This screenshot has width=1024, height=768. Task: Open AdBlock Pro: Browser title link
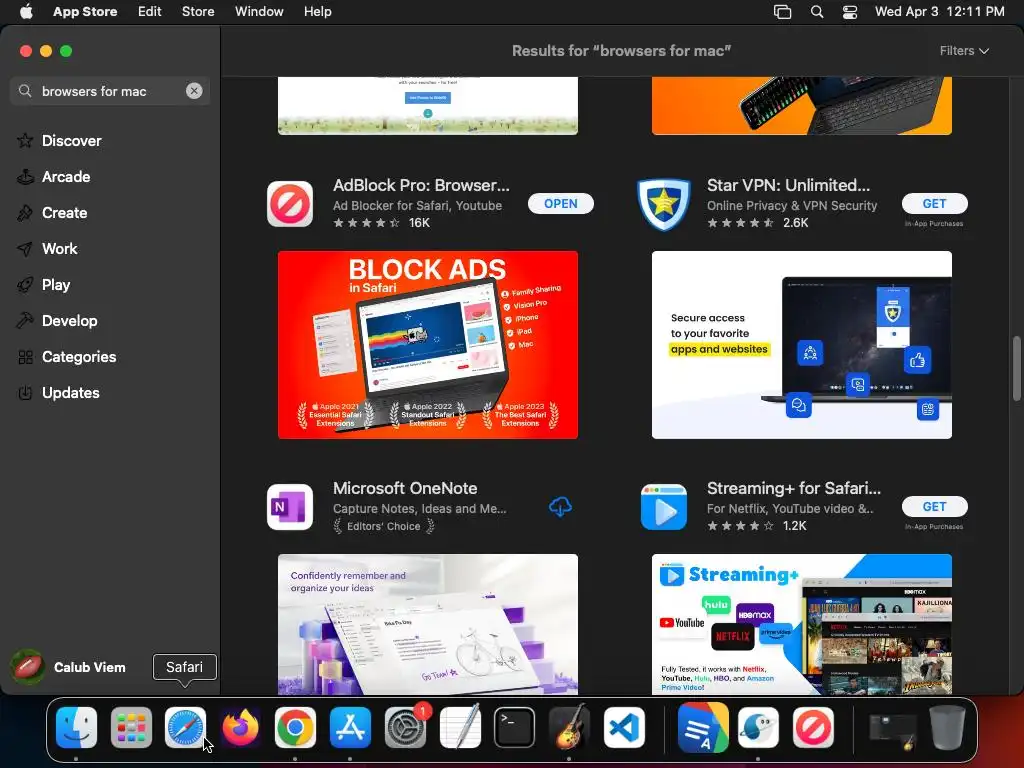[421, 185]
